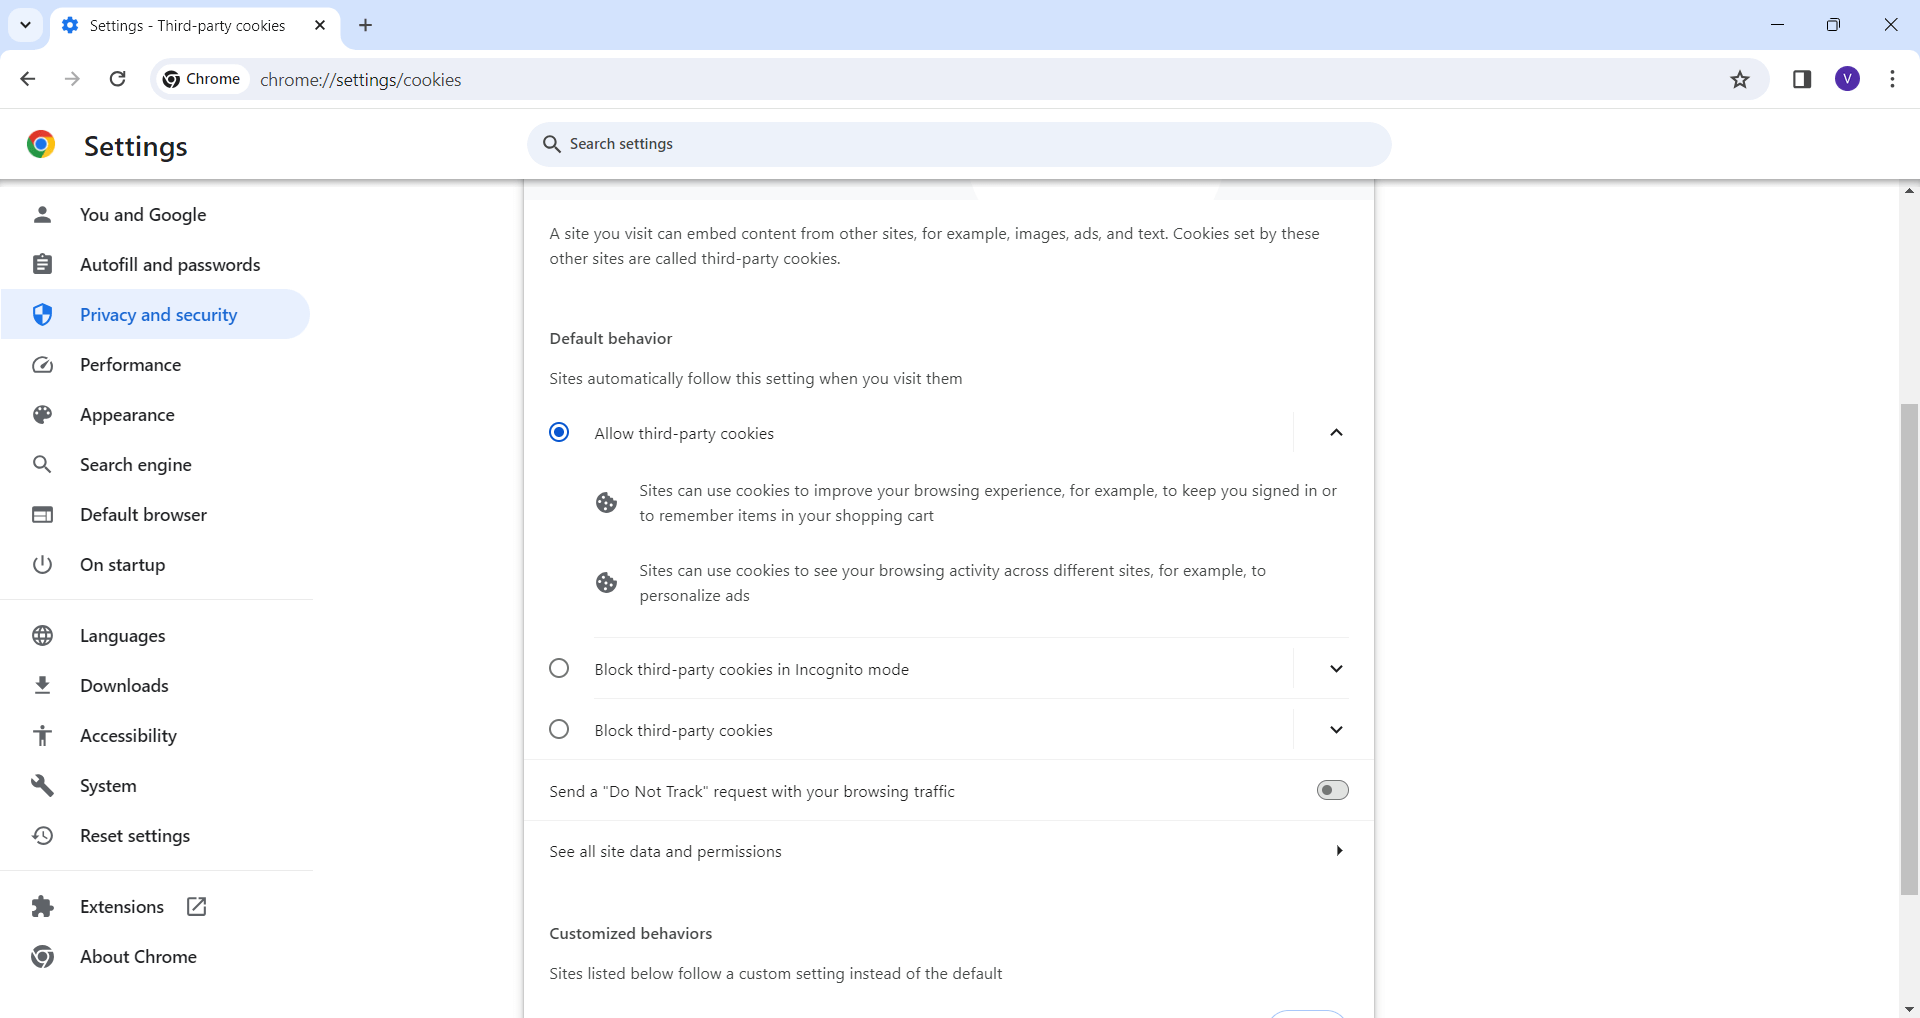Click the About Chrome icon
Image resolution: width=1920 pixels, height=1018 pixels.
[43, 956]
